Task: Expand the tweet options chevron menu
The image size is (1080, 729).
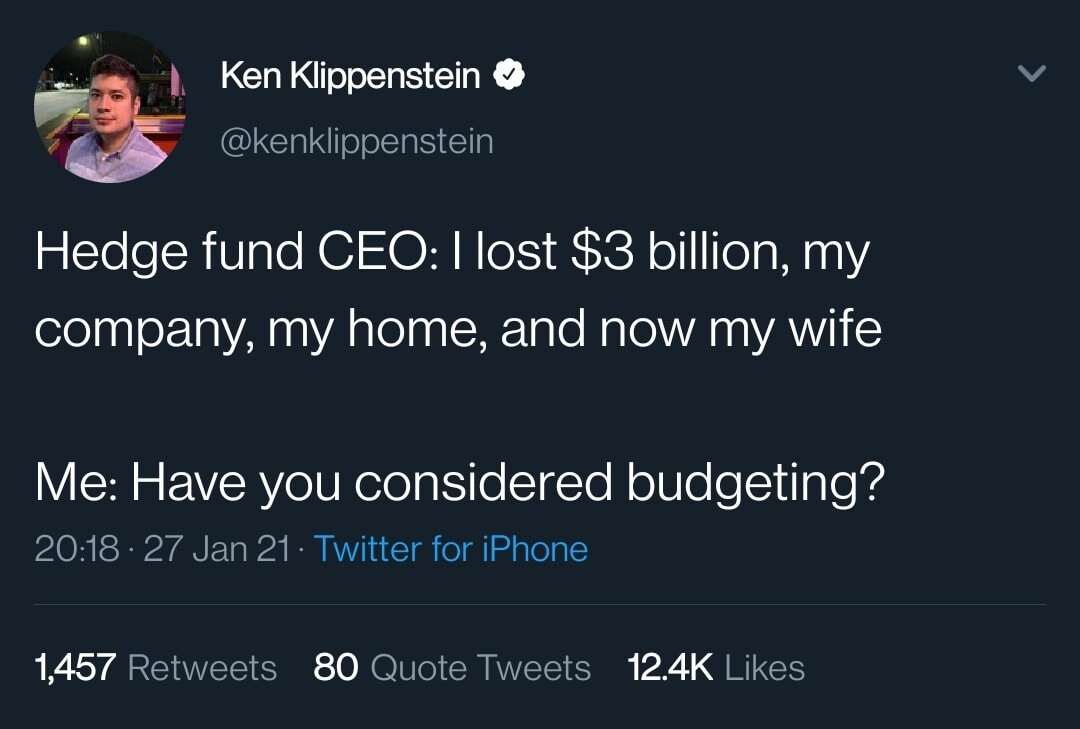Action: pos(1031,73)
